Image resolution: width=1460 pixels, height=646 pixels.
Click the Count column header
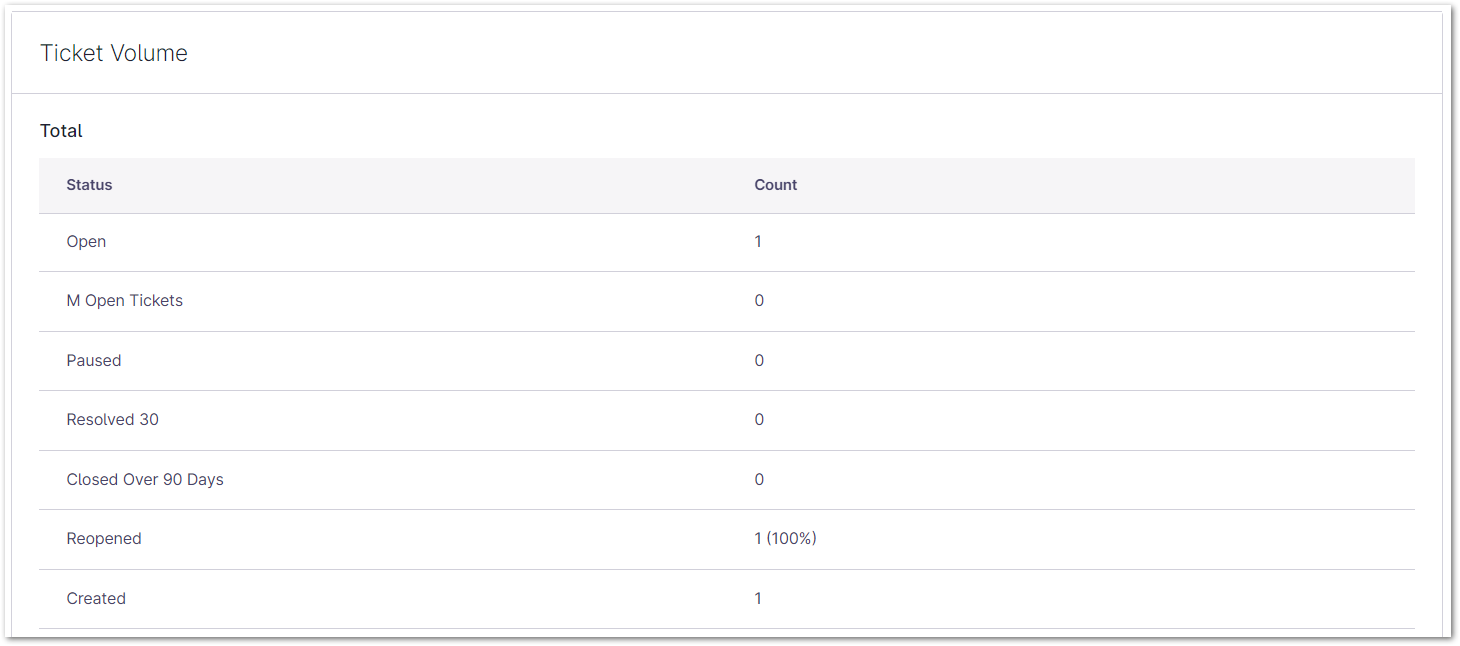point(775,185)
